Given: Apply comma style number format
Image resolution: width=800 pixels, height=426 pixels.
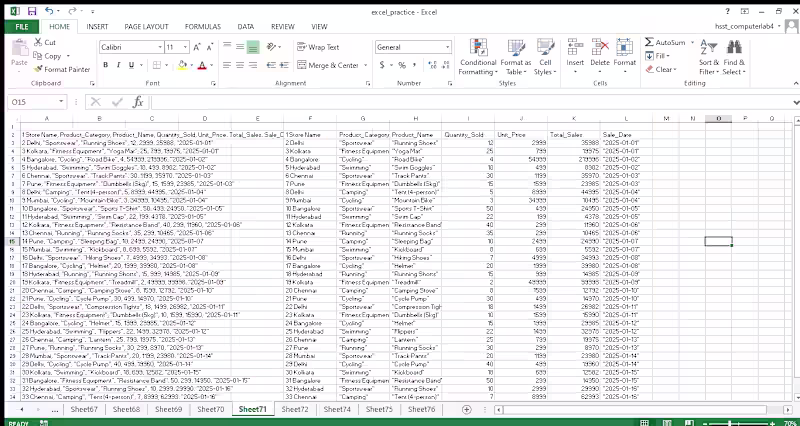Looking at the screenshot, I should 414,65.
